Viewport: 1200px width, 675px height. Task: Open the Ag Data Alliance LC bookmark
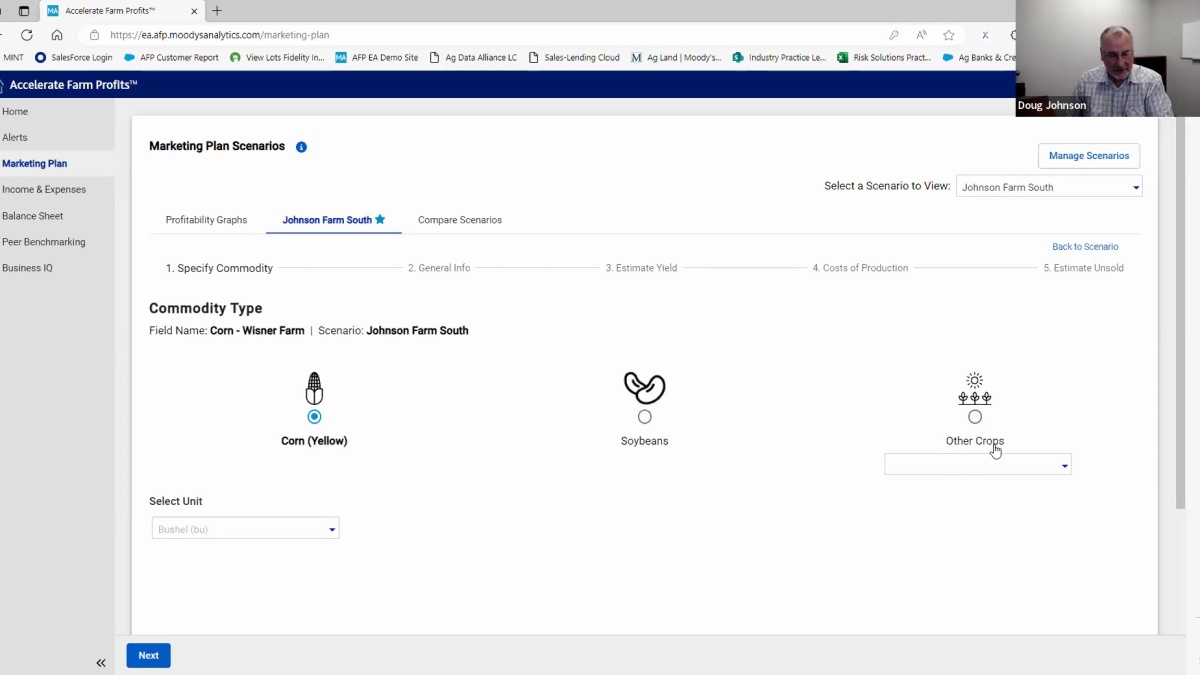[473, 57]
